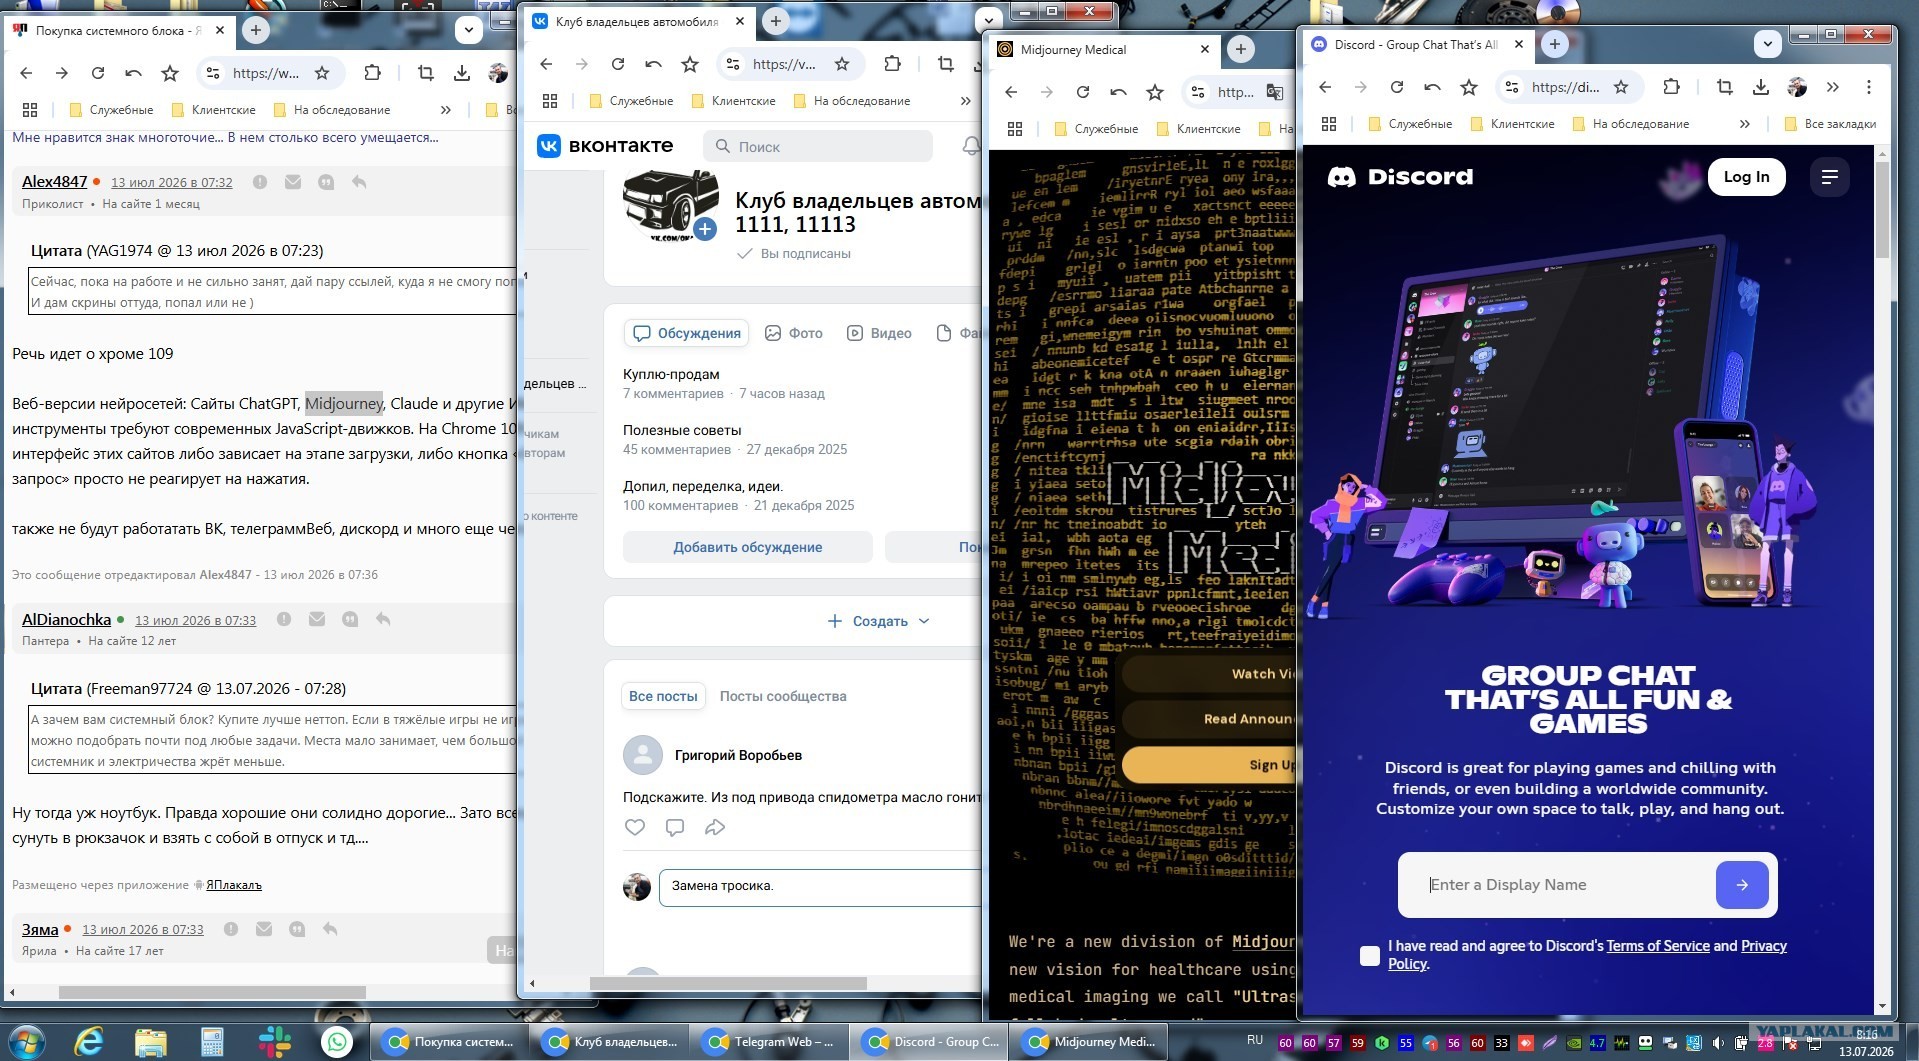Switch to the Обсуждения tab on VK
Image resolution: width=1919 pixels, height=1061 pixels.
tap(687, 333)
